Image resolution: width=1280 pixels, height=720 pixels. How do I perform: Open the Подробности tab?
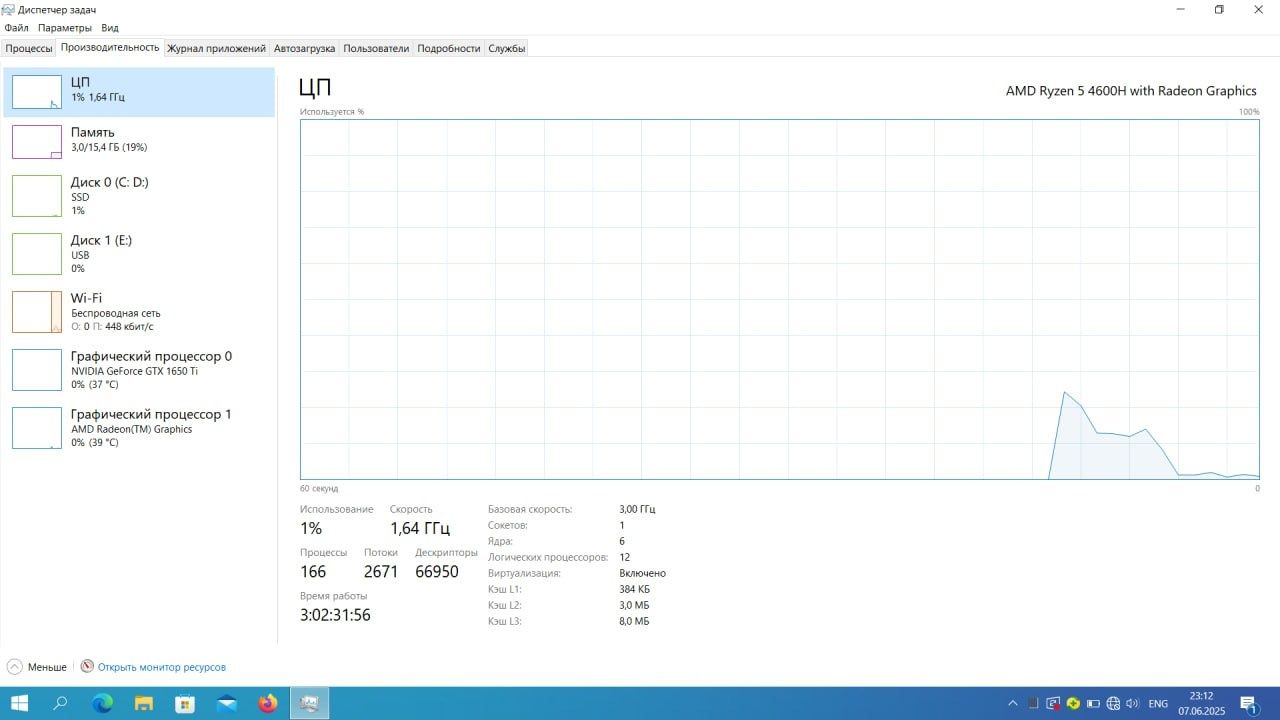[x=449, y=48]
